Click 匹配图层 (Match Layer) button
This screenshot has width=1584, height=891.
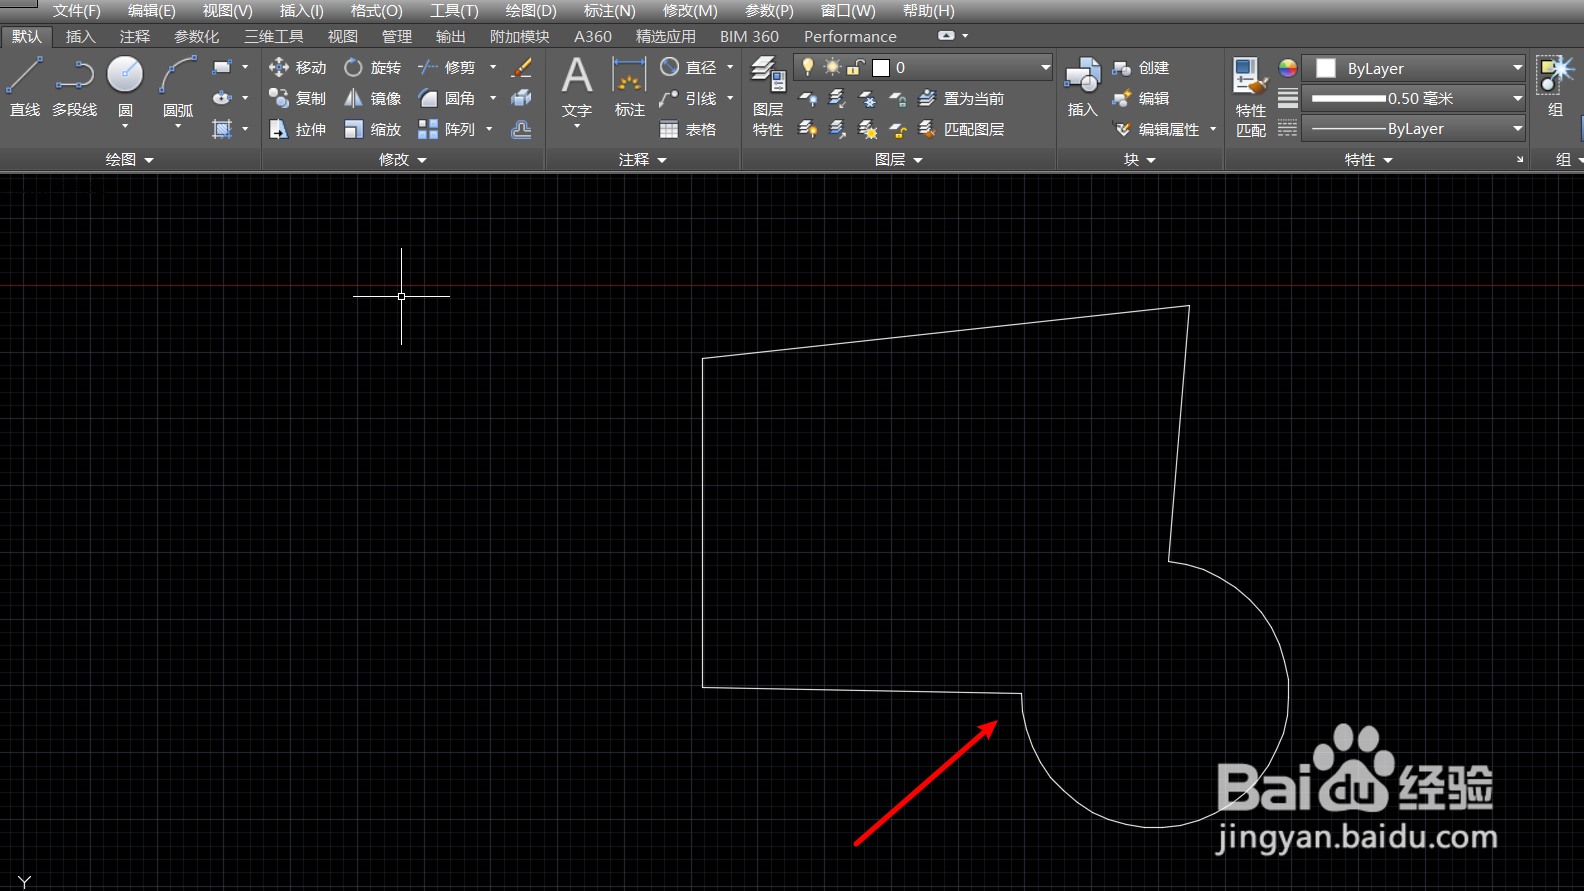[x=961, y=129]
